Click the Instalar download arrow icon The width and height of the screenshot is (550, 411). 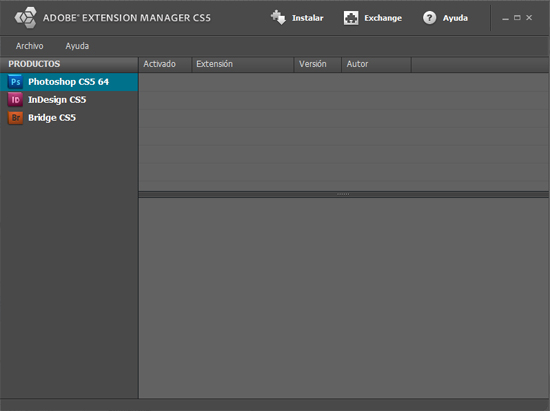click(x=279, y=18)
